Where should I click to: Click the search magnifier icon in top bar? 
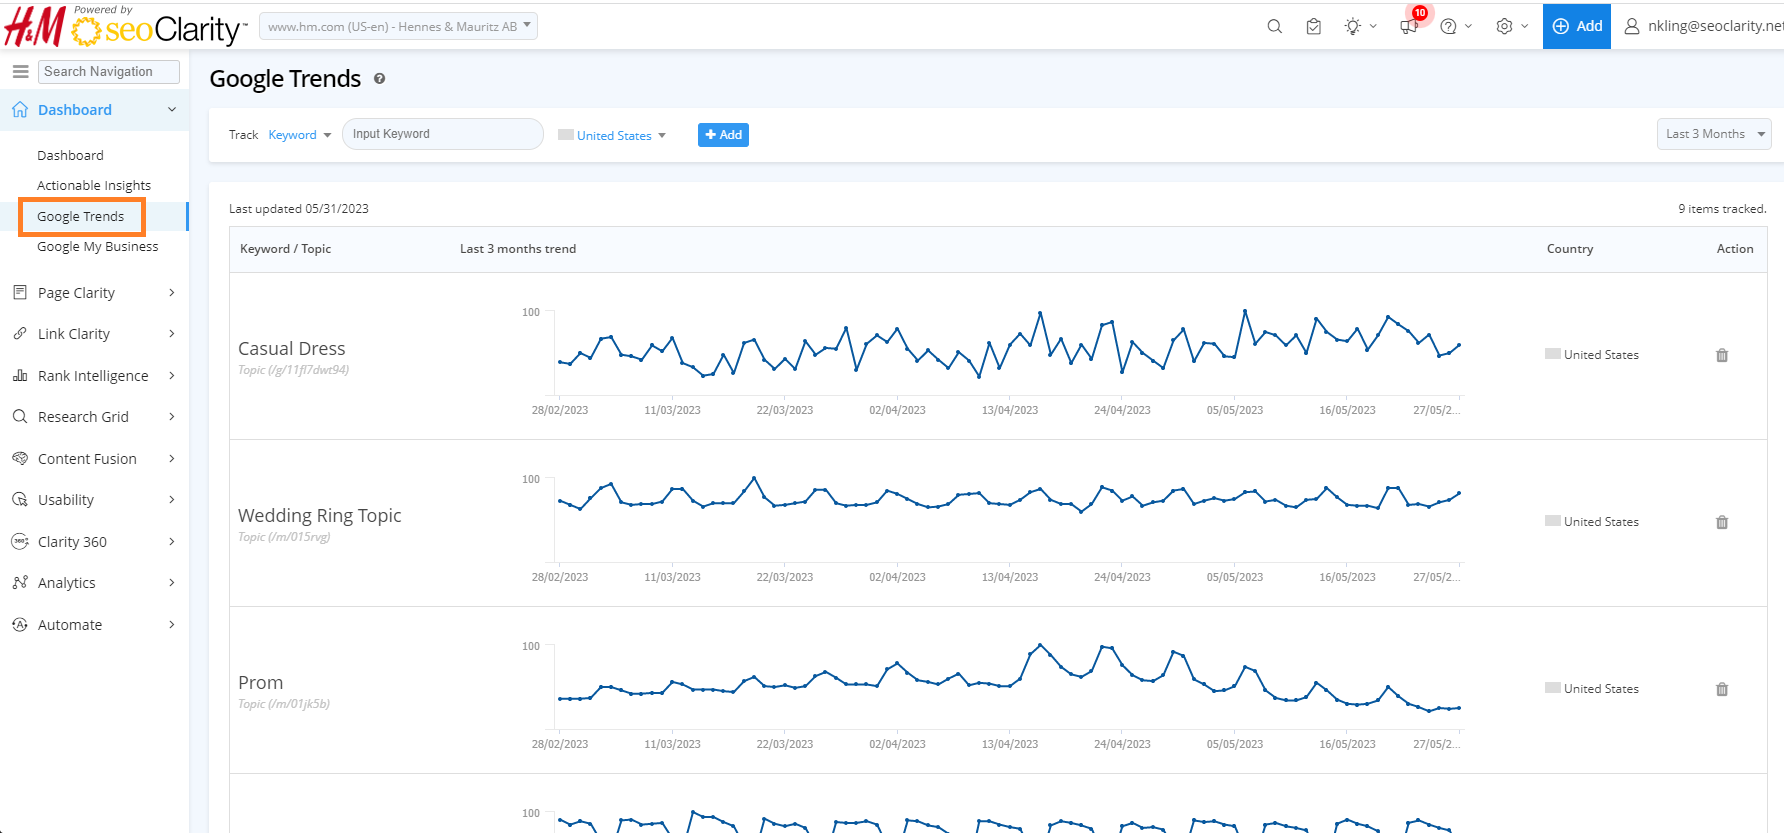pyautogui.click(x=1274, y=27)
